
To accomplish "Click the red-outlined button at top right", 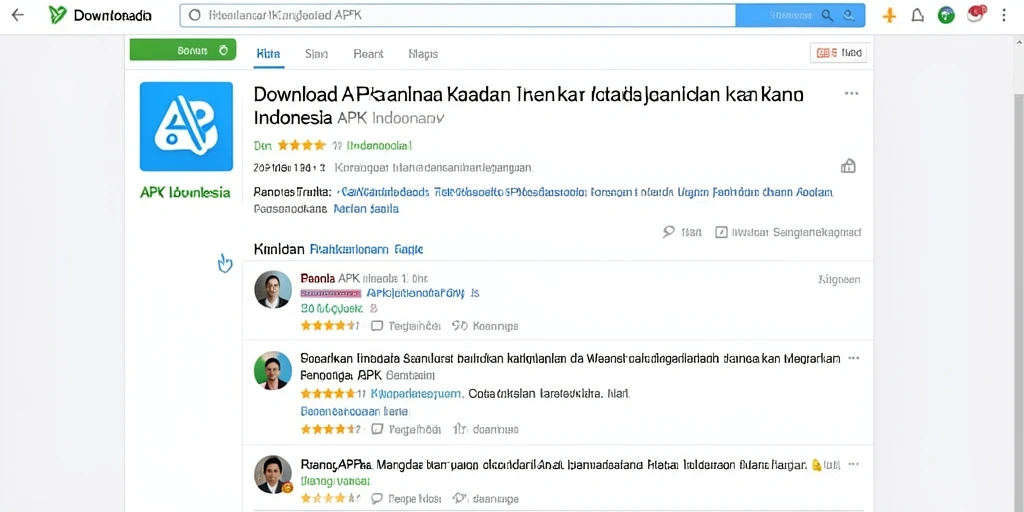I will point(839,53).
